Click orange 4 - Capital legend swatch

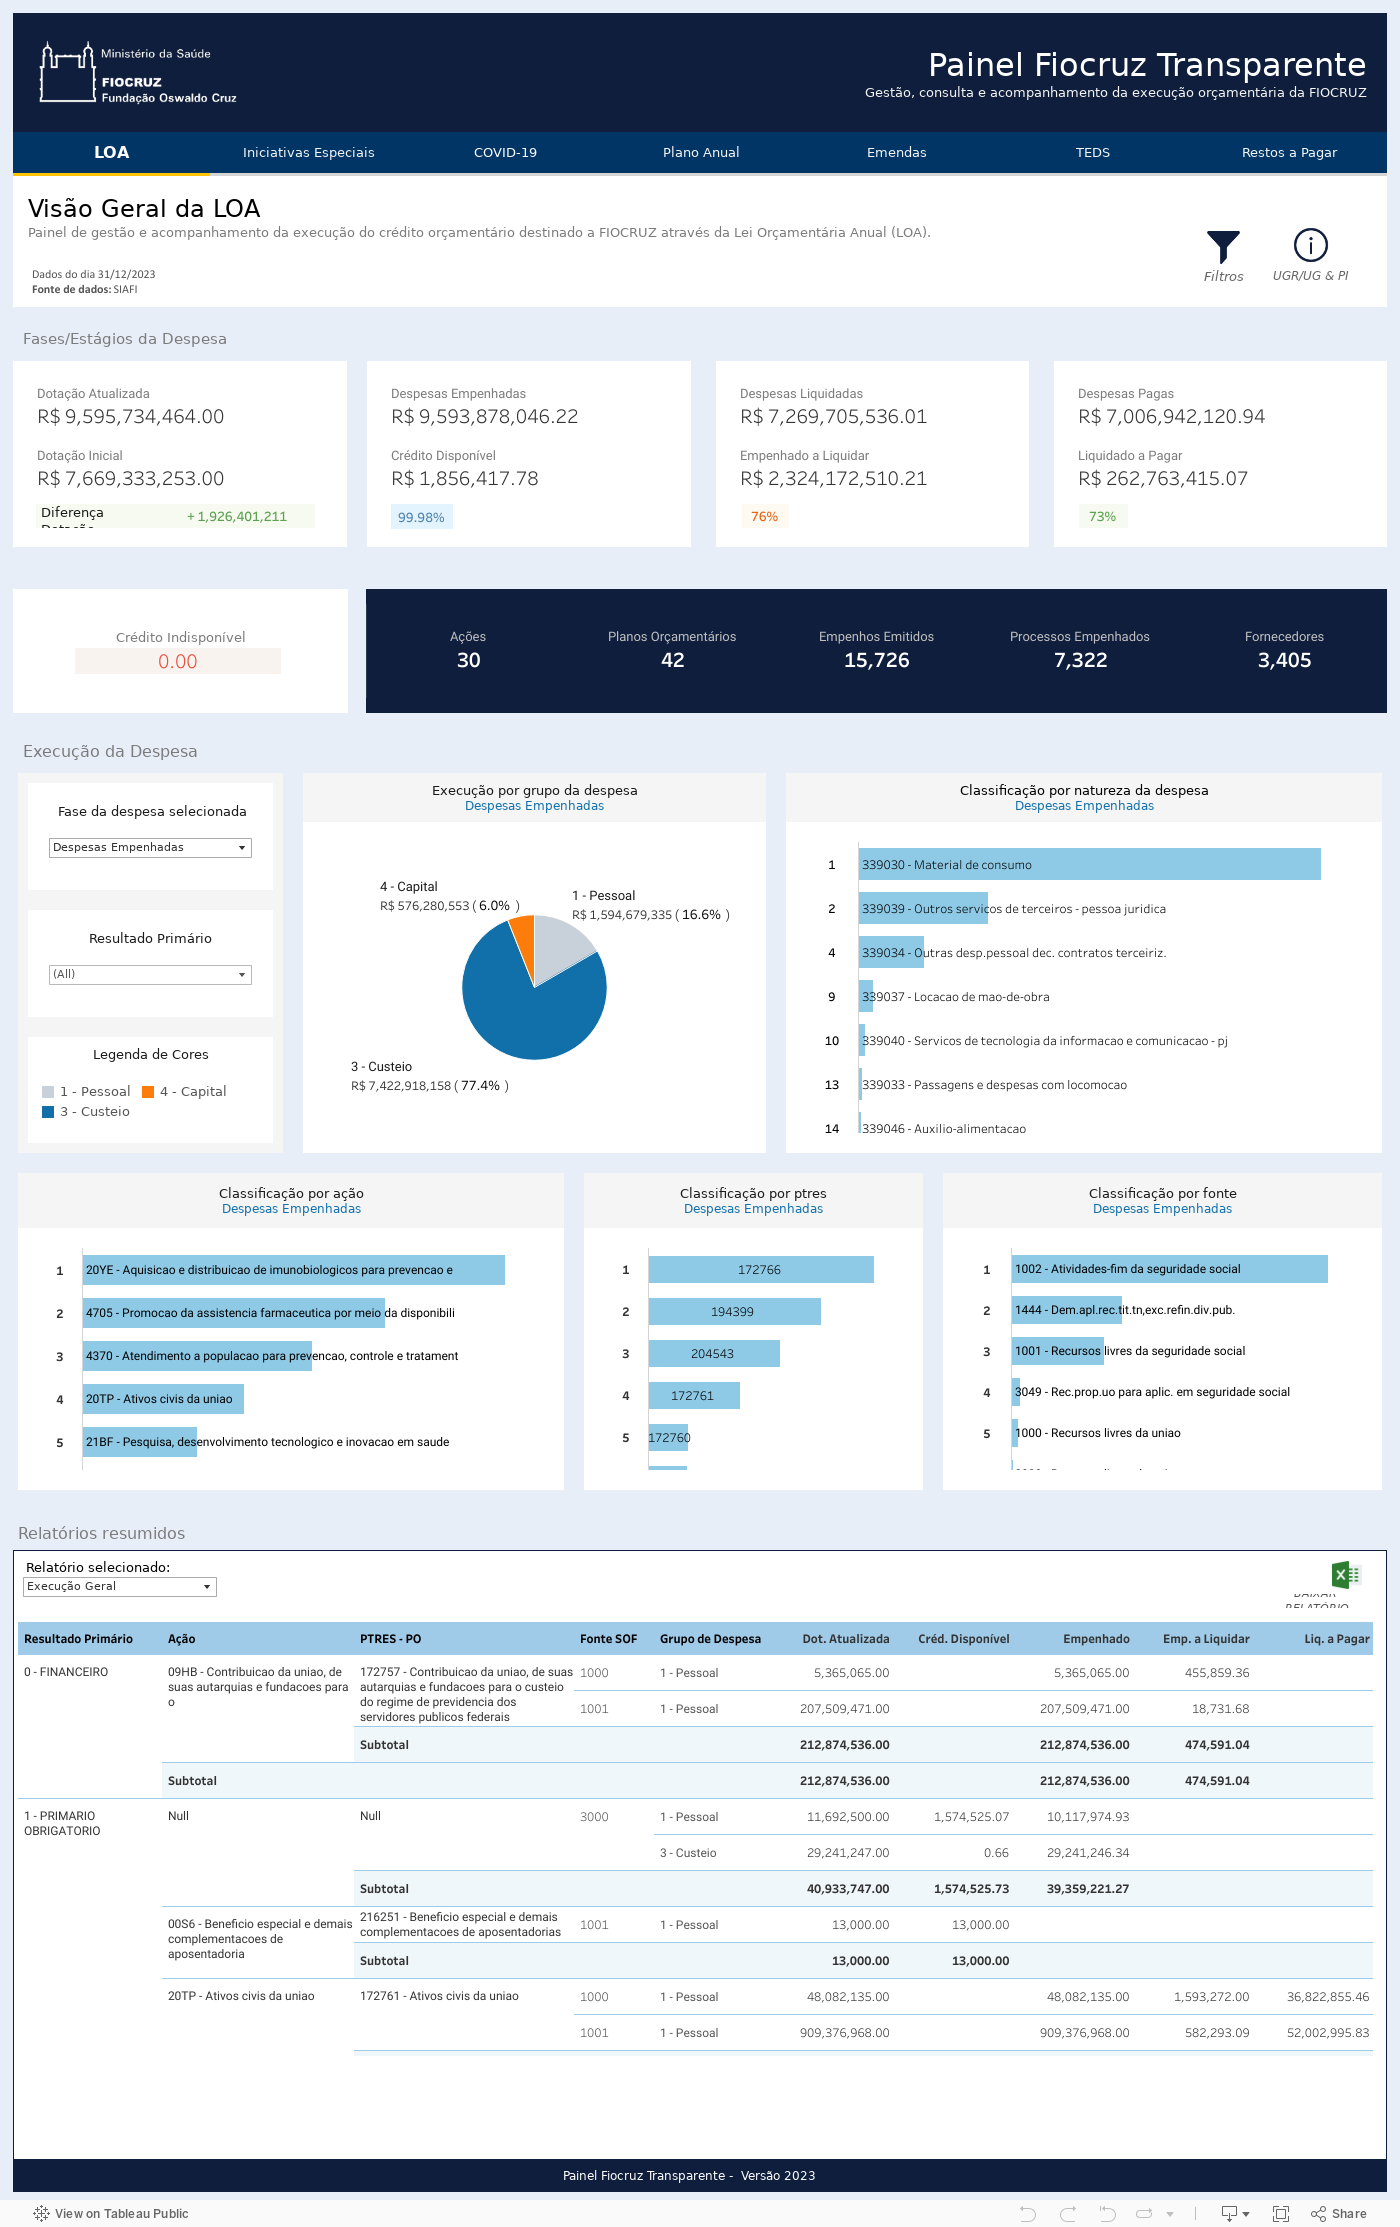tap(148, 1092)
